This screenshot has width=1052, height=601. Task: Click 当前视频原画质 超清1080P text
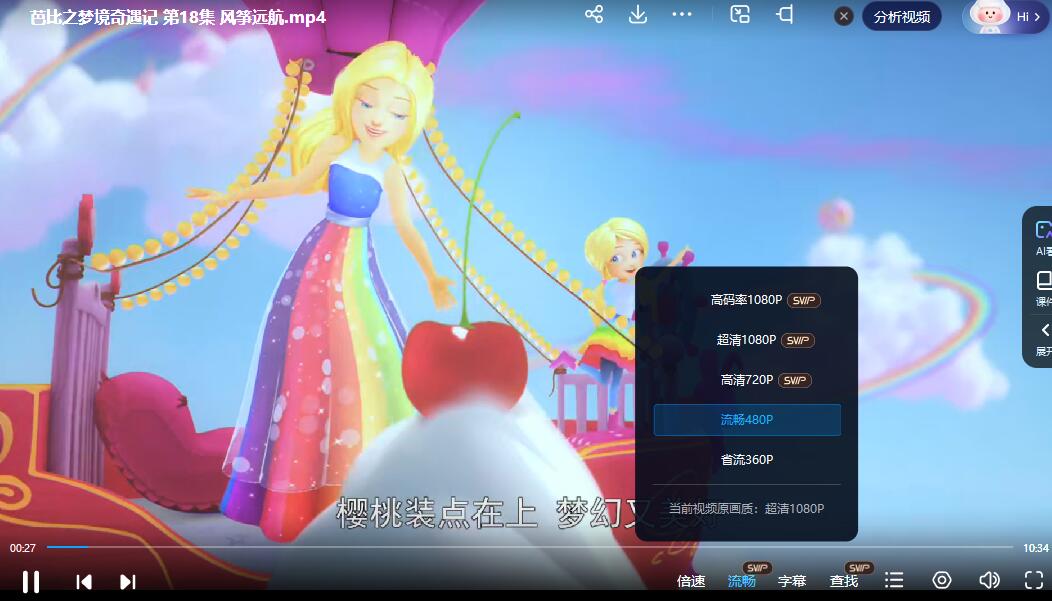coord(747,508)
